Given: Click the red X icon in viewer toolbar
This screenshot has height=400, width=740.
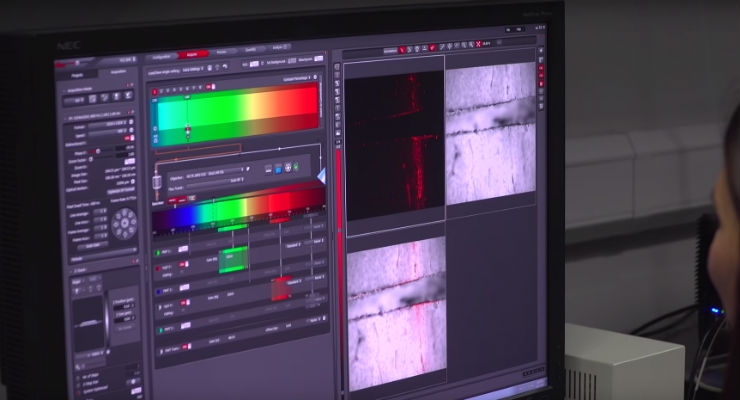Looking at the screenshot, I should [478, 44].
